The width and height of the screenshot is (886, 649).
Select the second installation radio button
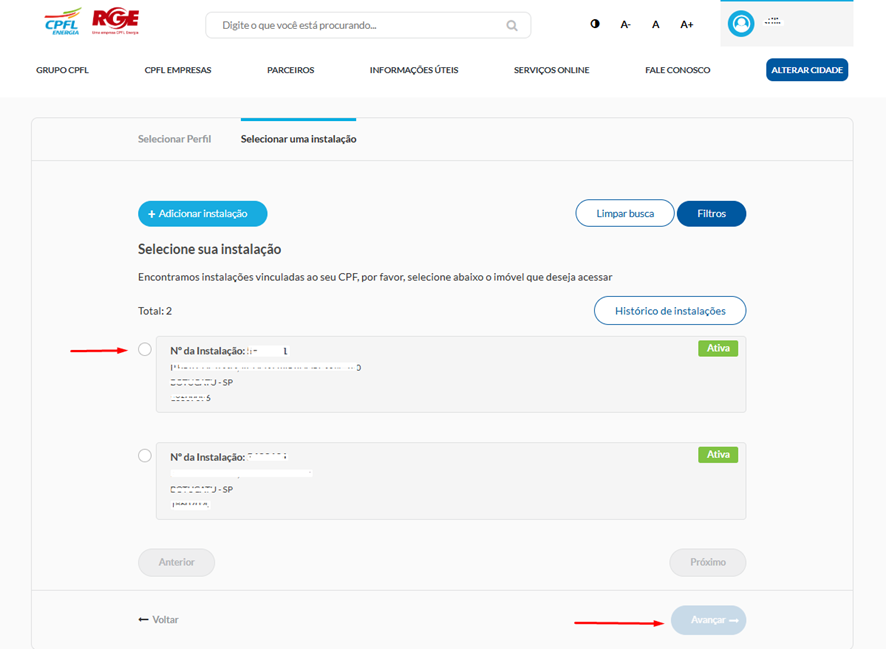pos(145,455)
